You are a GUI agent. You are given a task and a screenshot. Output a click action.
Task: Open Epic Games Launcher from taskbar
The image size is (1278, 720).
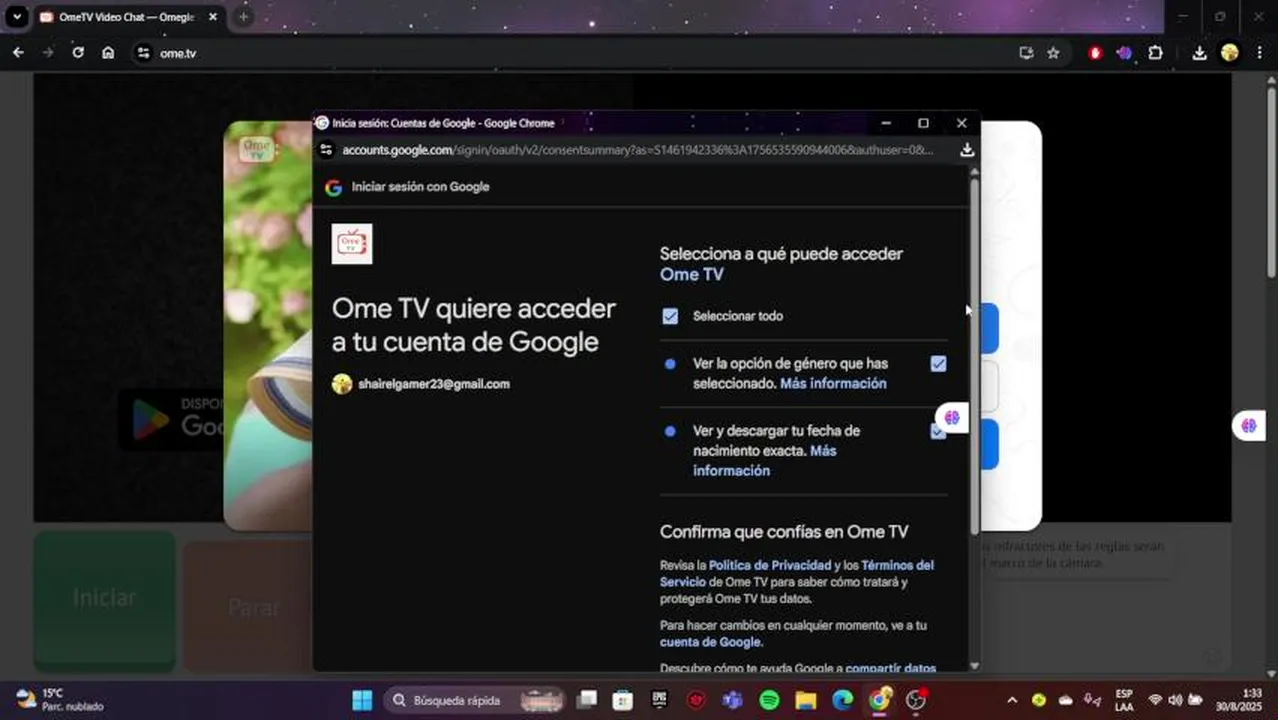[x=660, y=700]
